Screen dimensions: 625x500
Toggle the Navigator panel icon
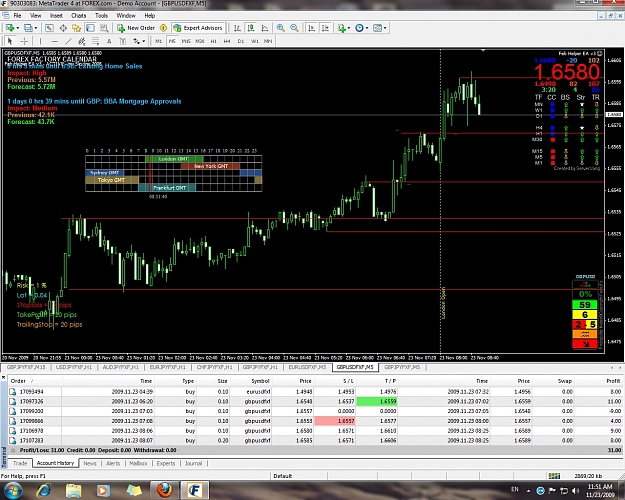point(77,28)
